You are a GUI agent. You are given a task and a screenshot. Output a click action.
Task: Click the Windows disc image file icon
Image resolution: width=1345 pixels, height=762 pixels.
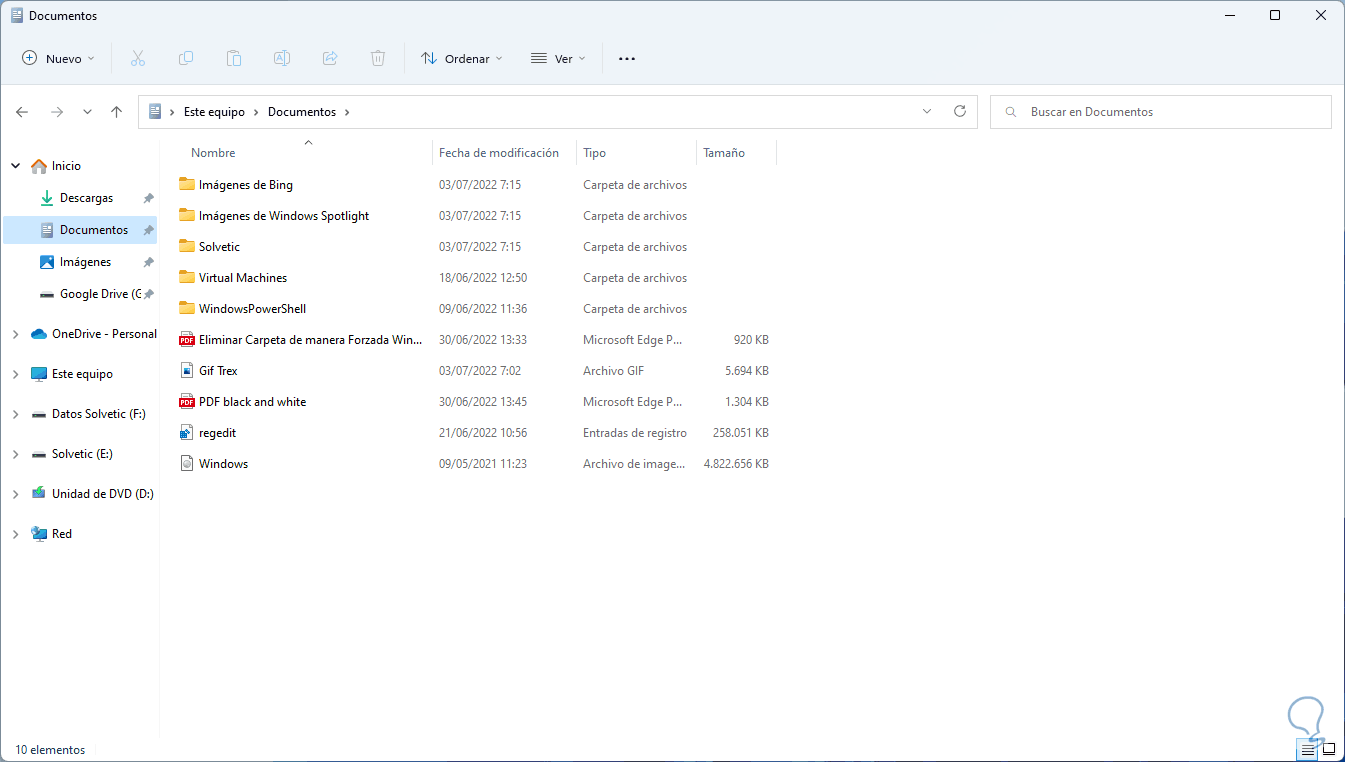pos(186,464)
